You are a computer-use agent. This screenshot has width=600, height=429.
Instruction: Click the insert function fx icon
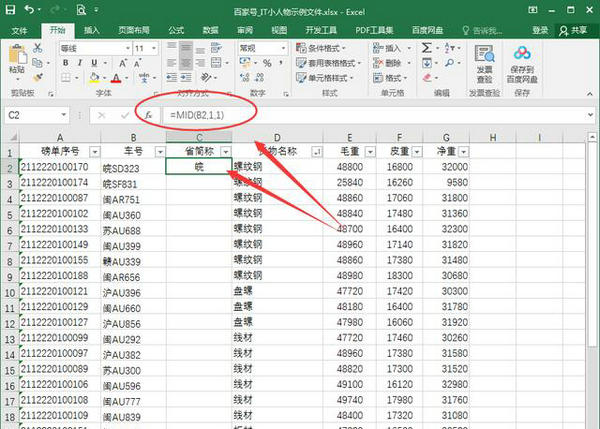click(148, 115)
